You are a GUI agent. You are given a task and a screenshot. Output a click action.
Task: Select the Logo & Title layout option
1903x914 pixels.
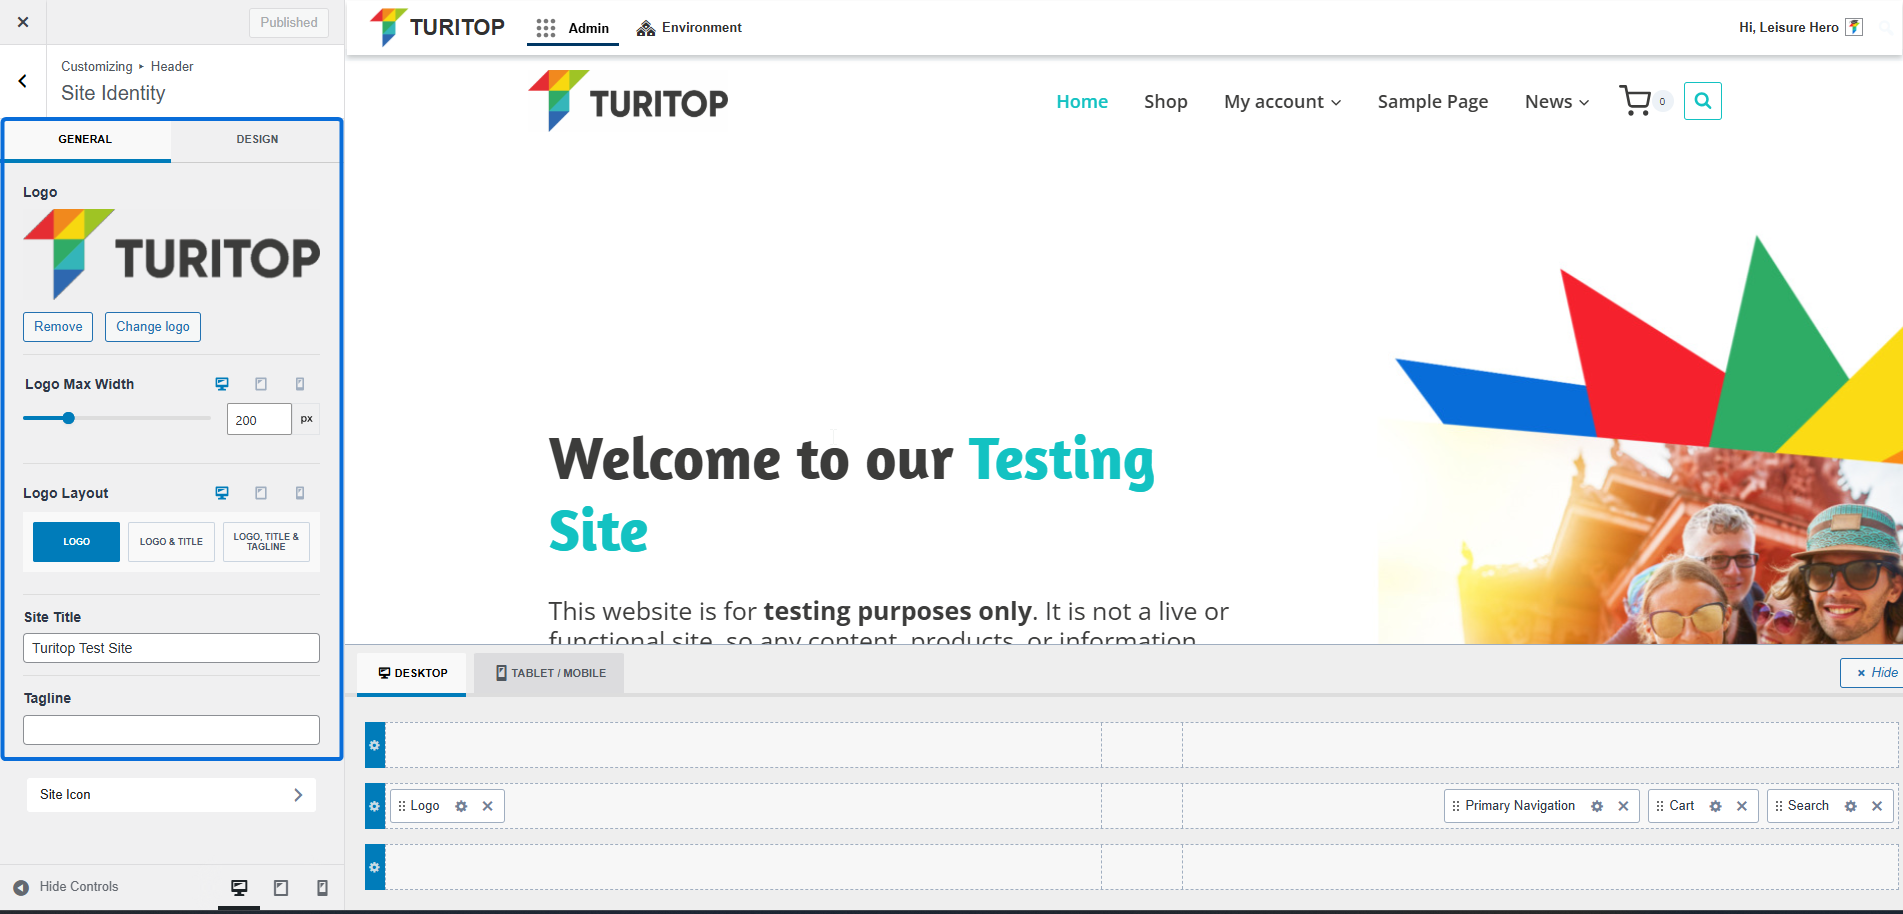[x=171, y=542]
